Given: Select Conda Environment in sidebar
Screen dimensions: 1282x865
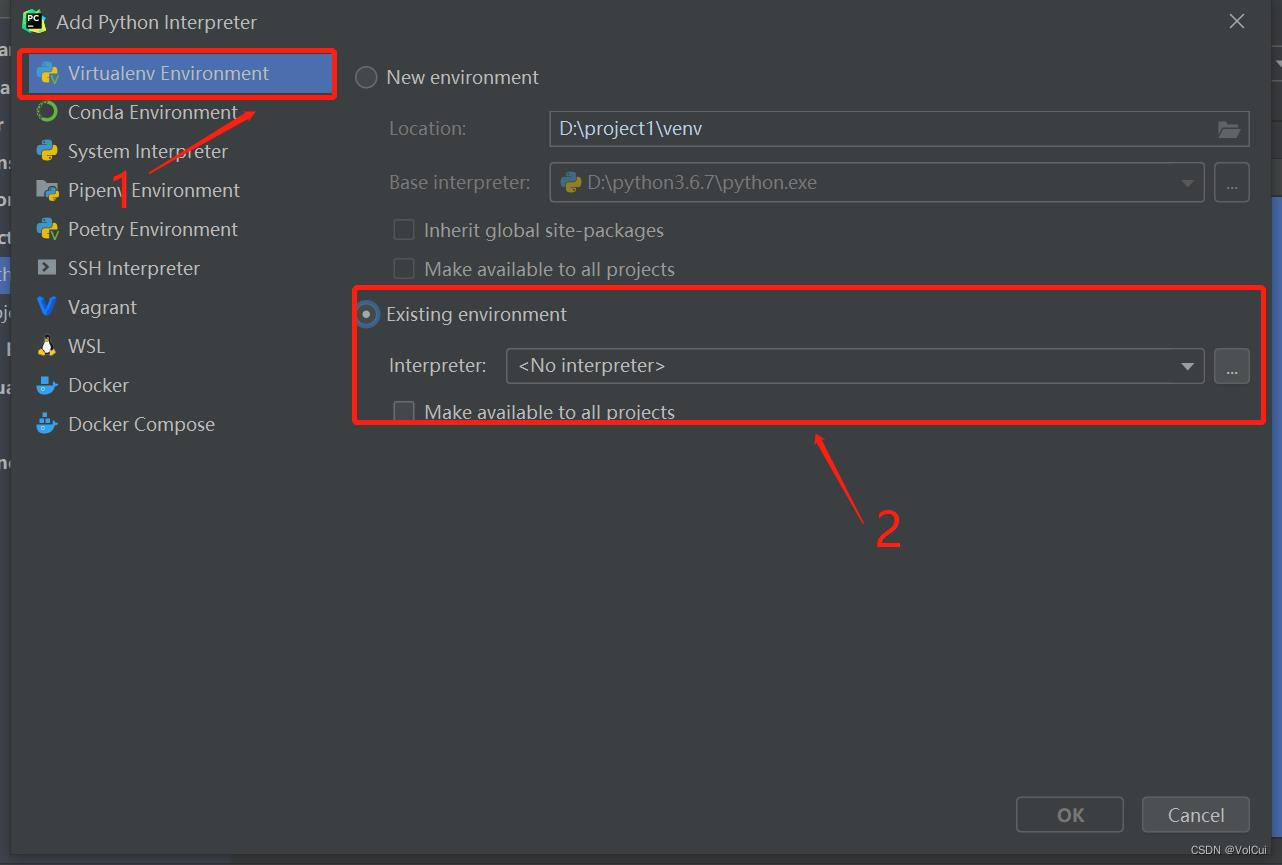Looking at the screenshot, I should (x=152, y=112).
